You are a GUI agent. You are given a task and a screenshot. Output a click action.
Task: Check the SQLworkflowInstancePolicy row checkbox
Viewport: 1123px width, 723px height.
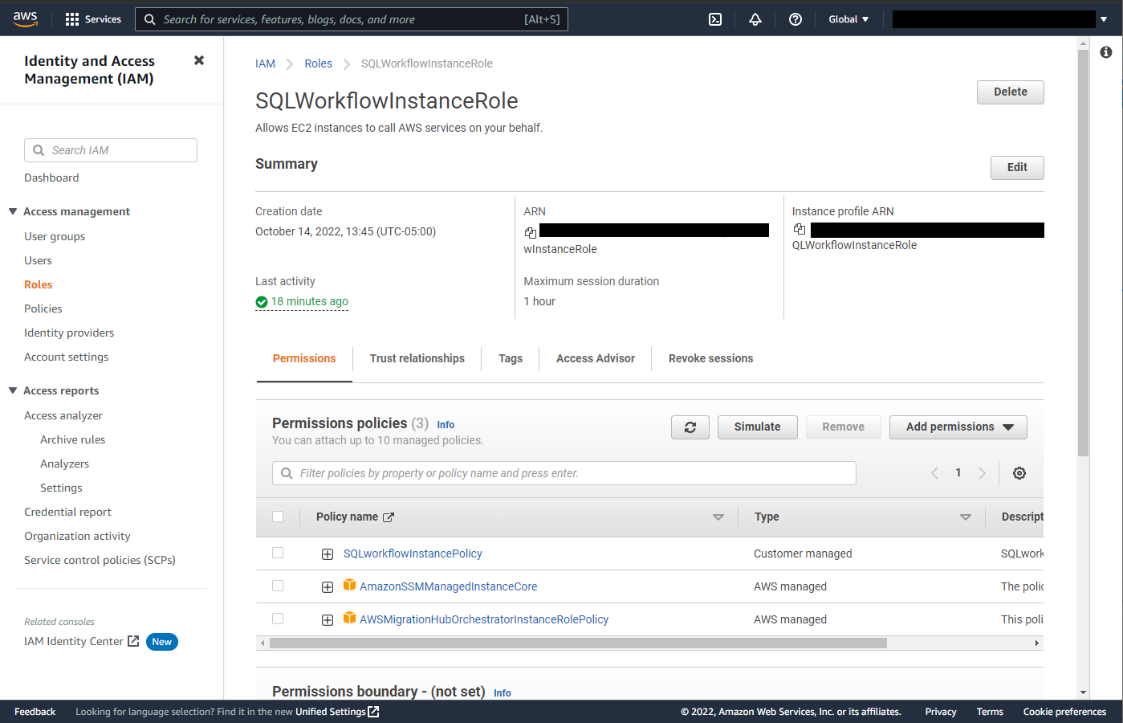tap(278, 552)
